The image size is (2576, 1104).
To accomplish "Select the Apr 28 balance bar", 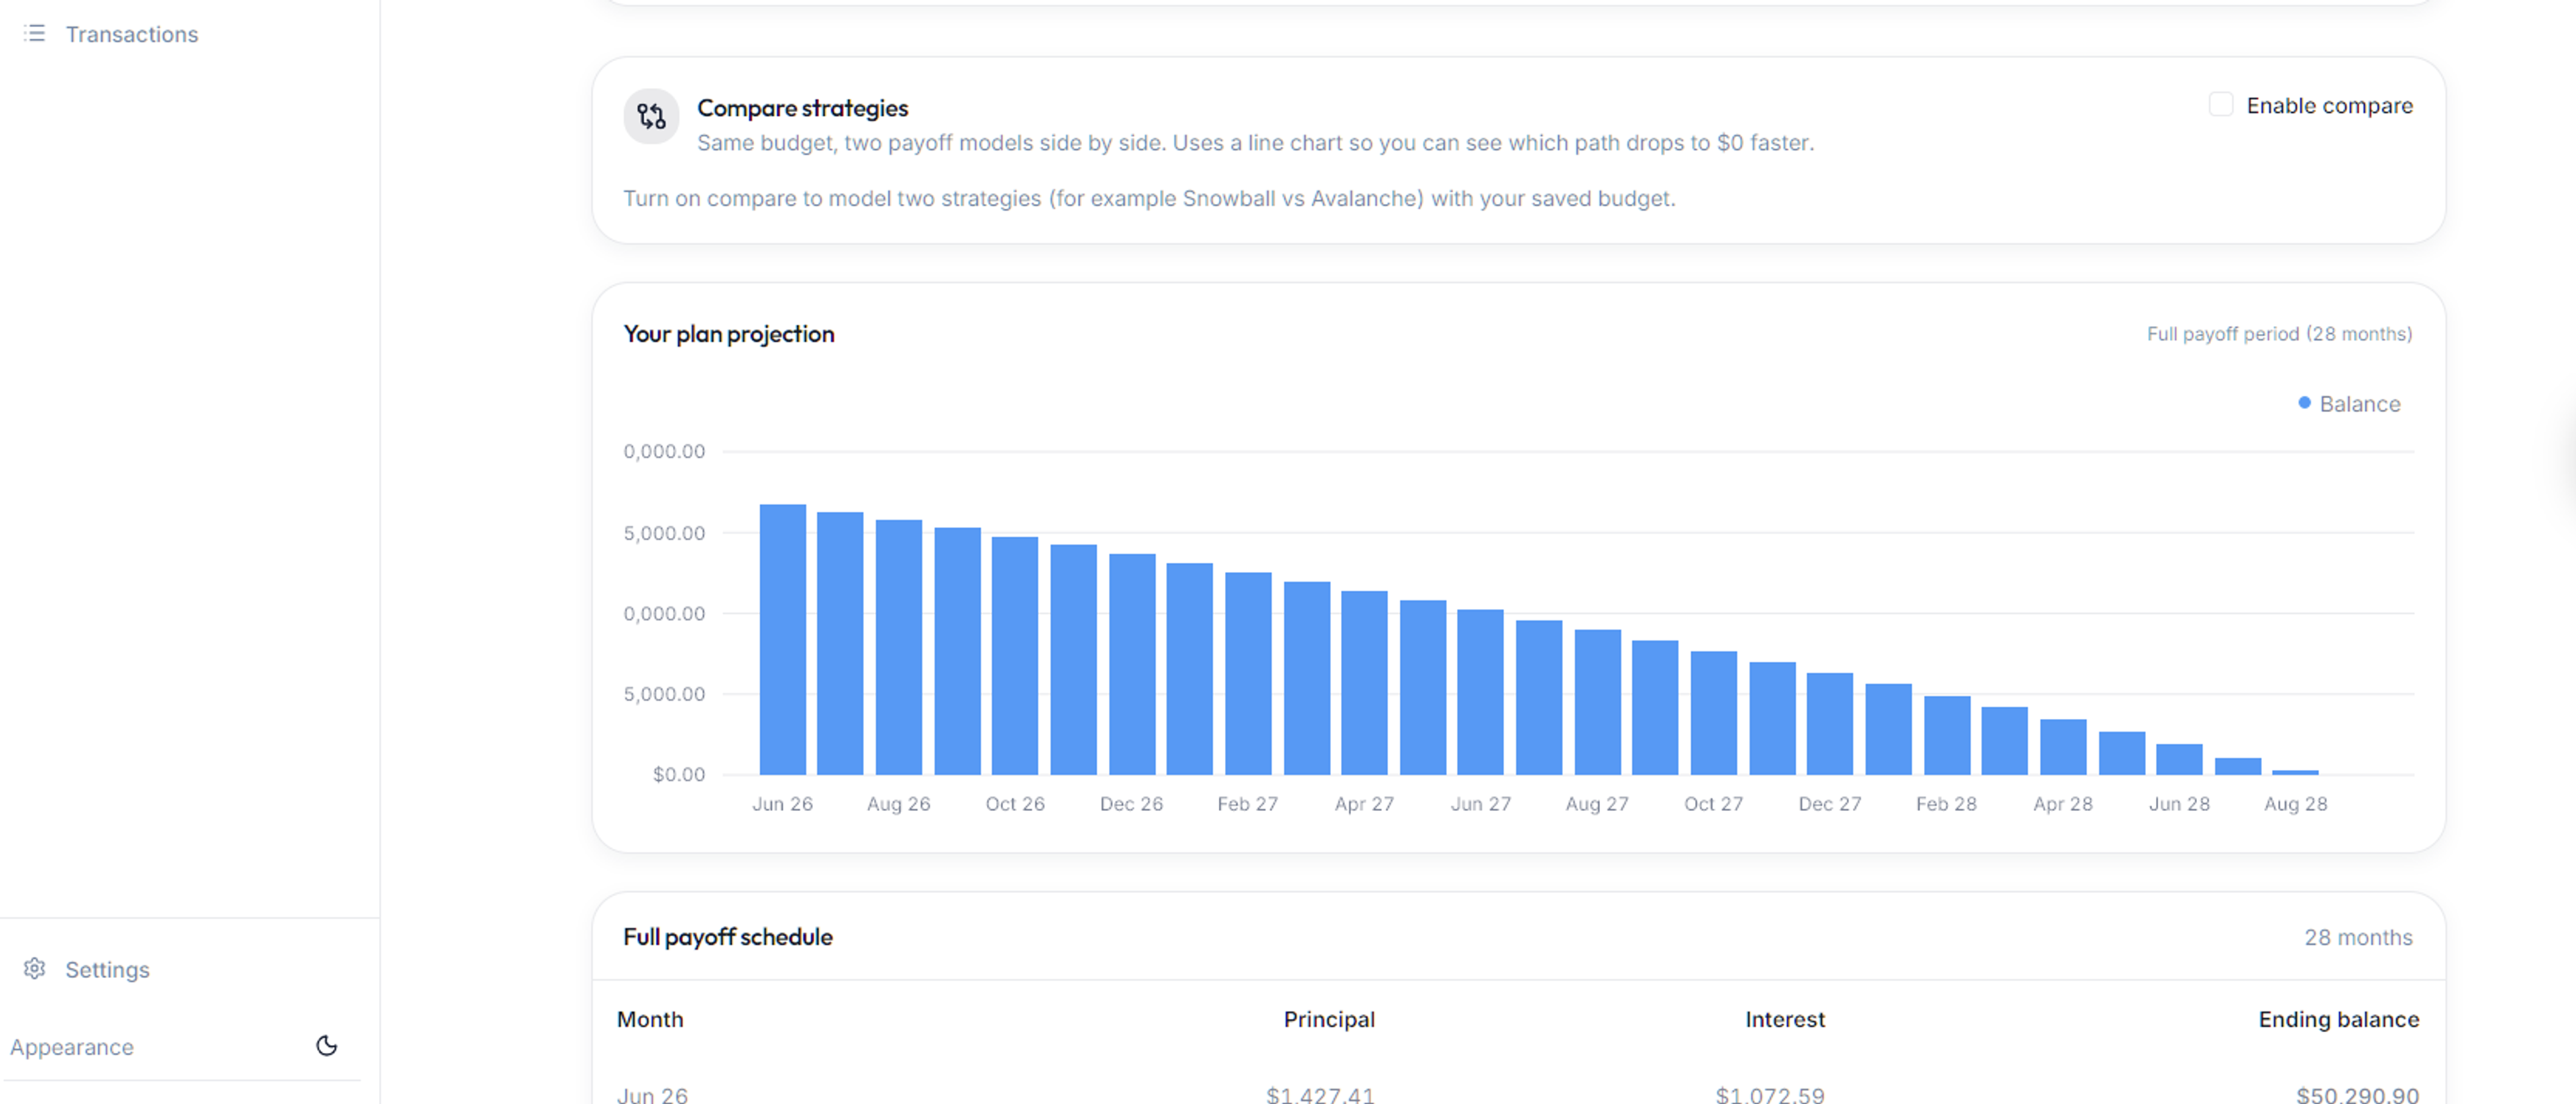I will point(2063,747).
